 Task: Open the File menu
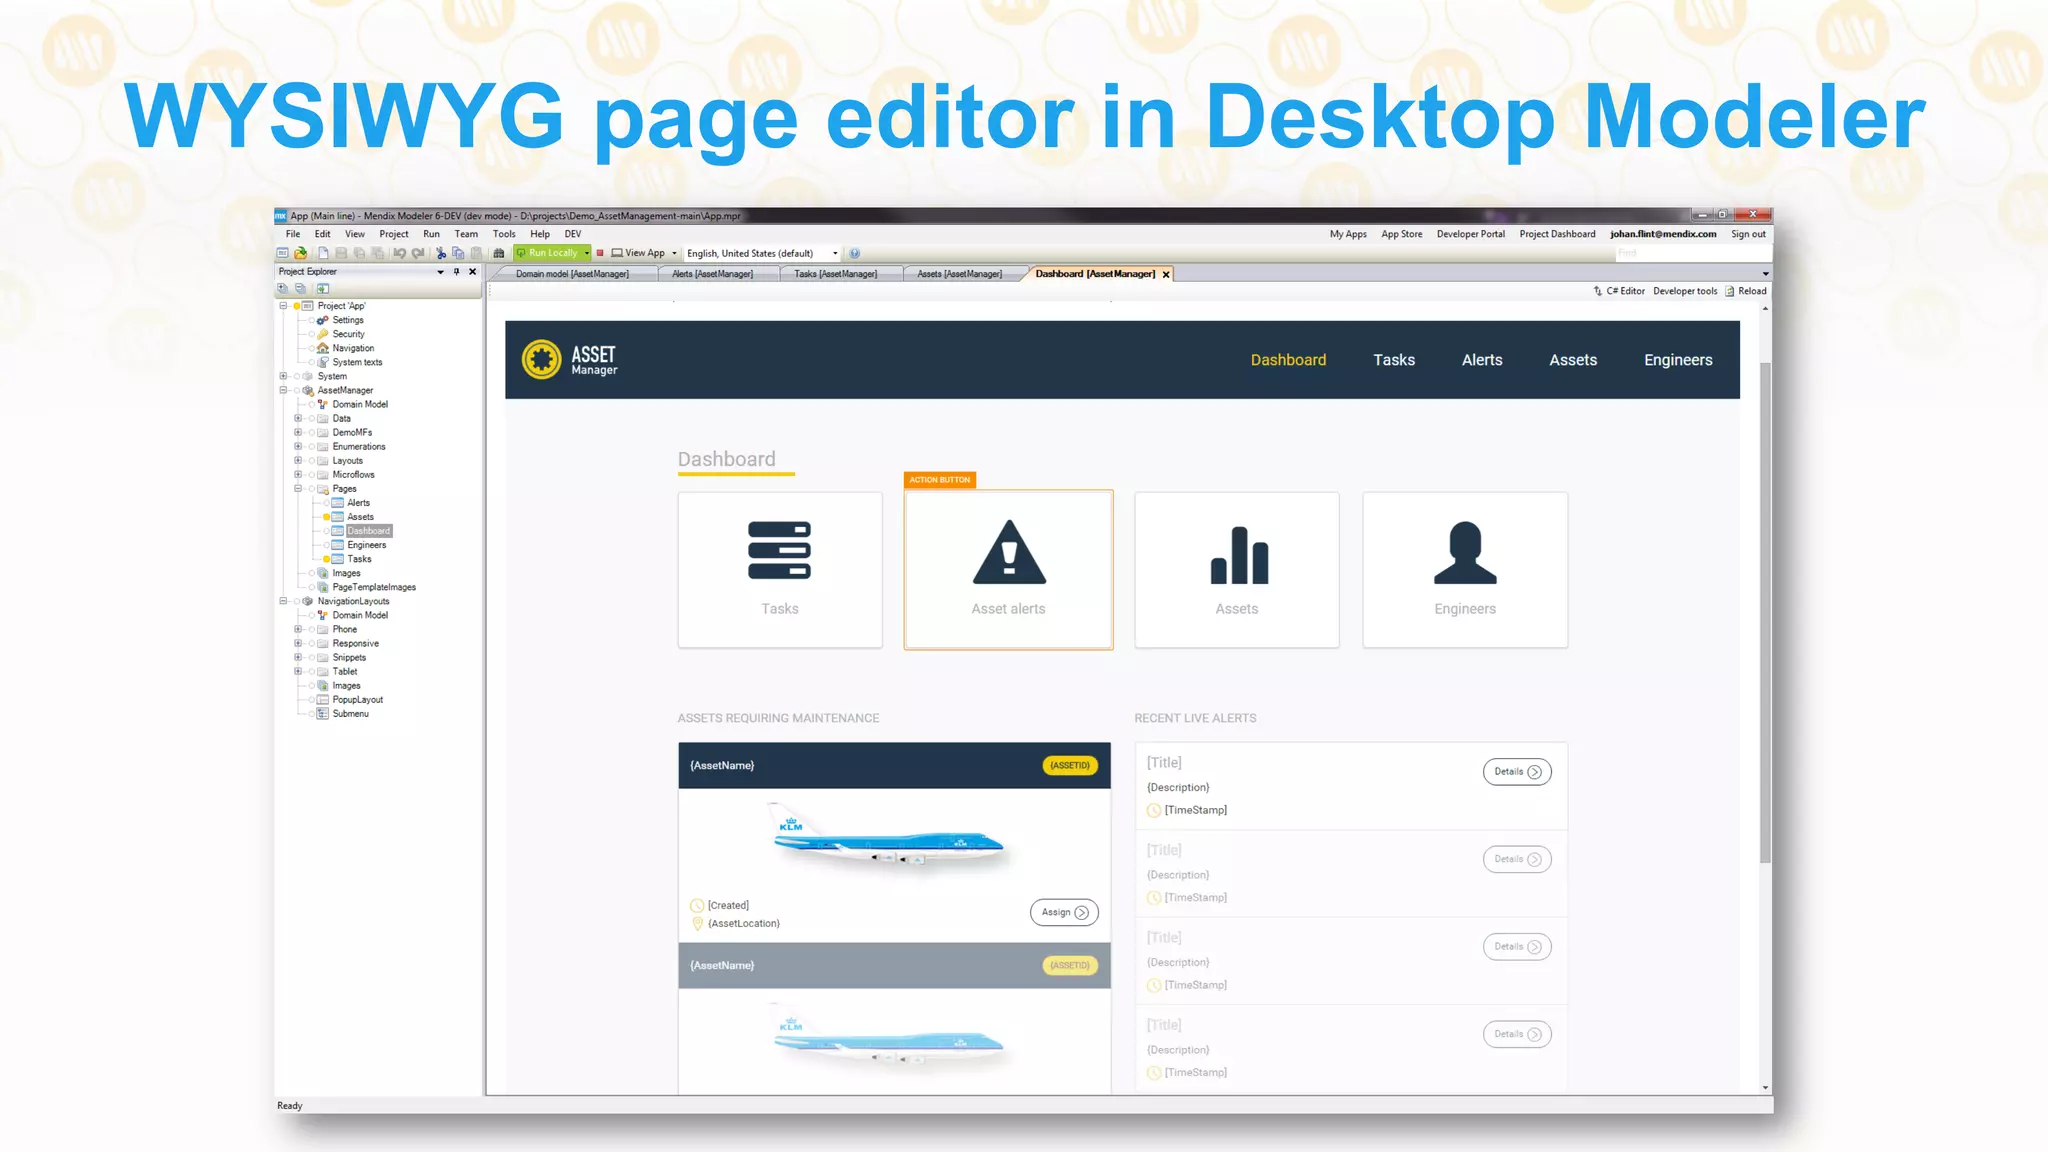tap(293, 234)
